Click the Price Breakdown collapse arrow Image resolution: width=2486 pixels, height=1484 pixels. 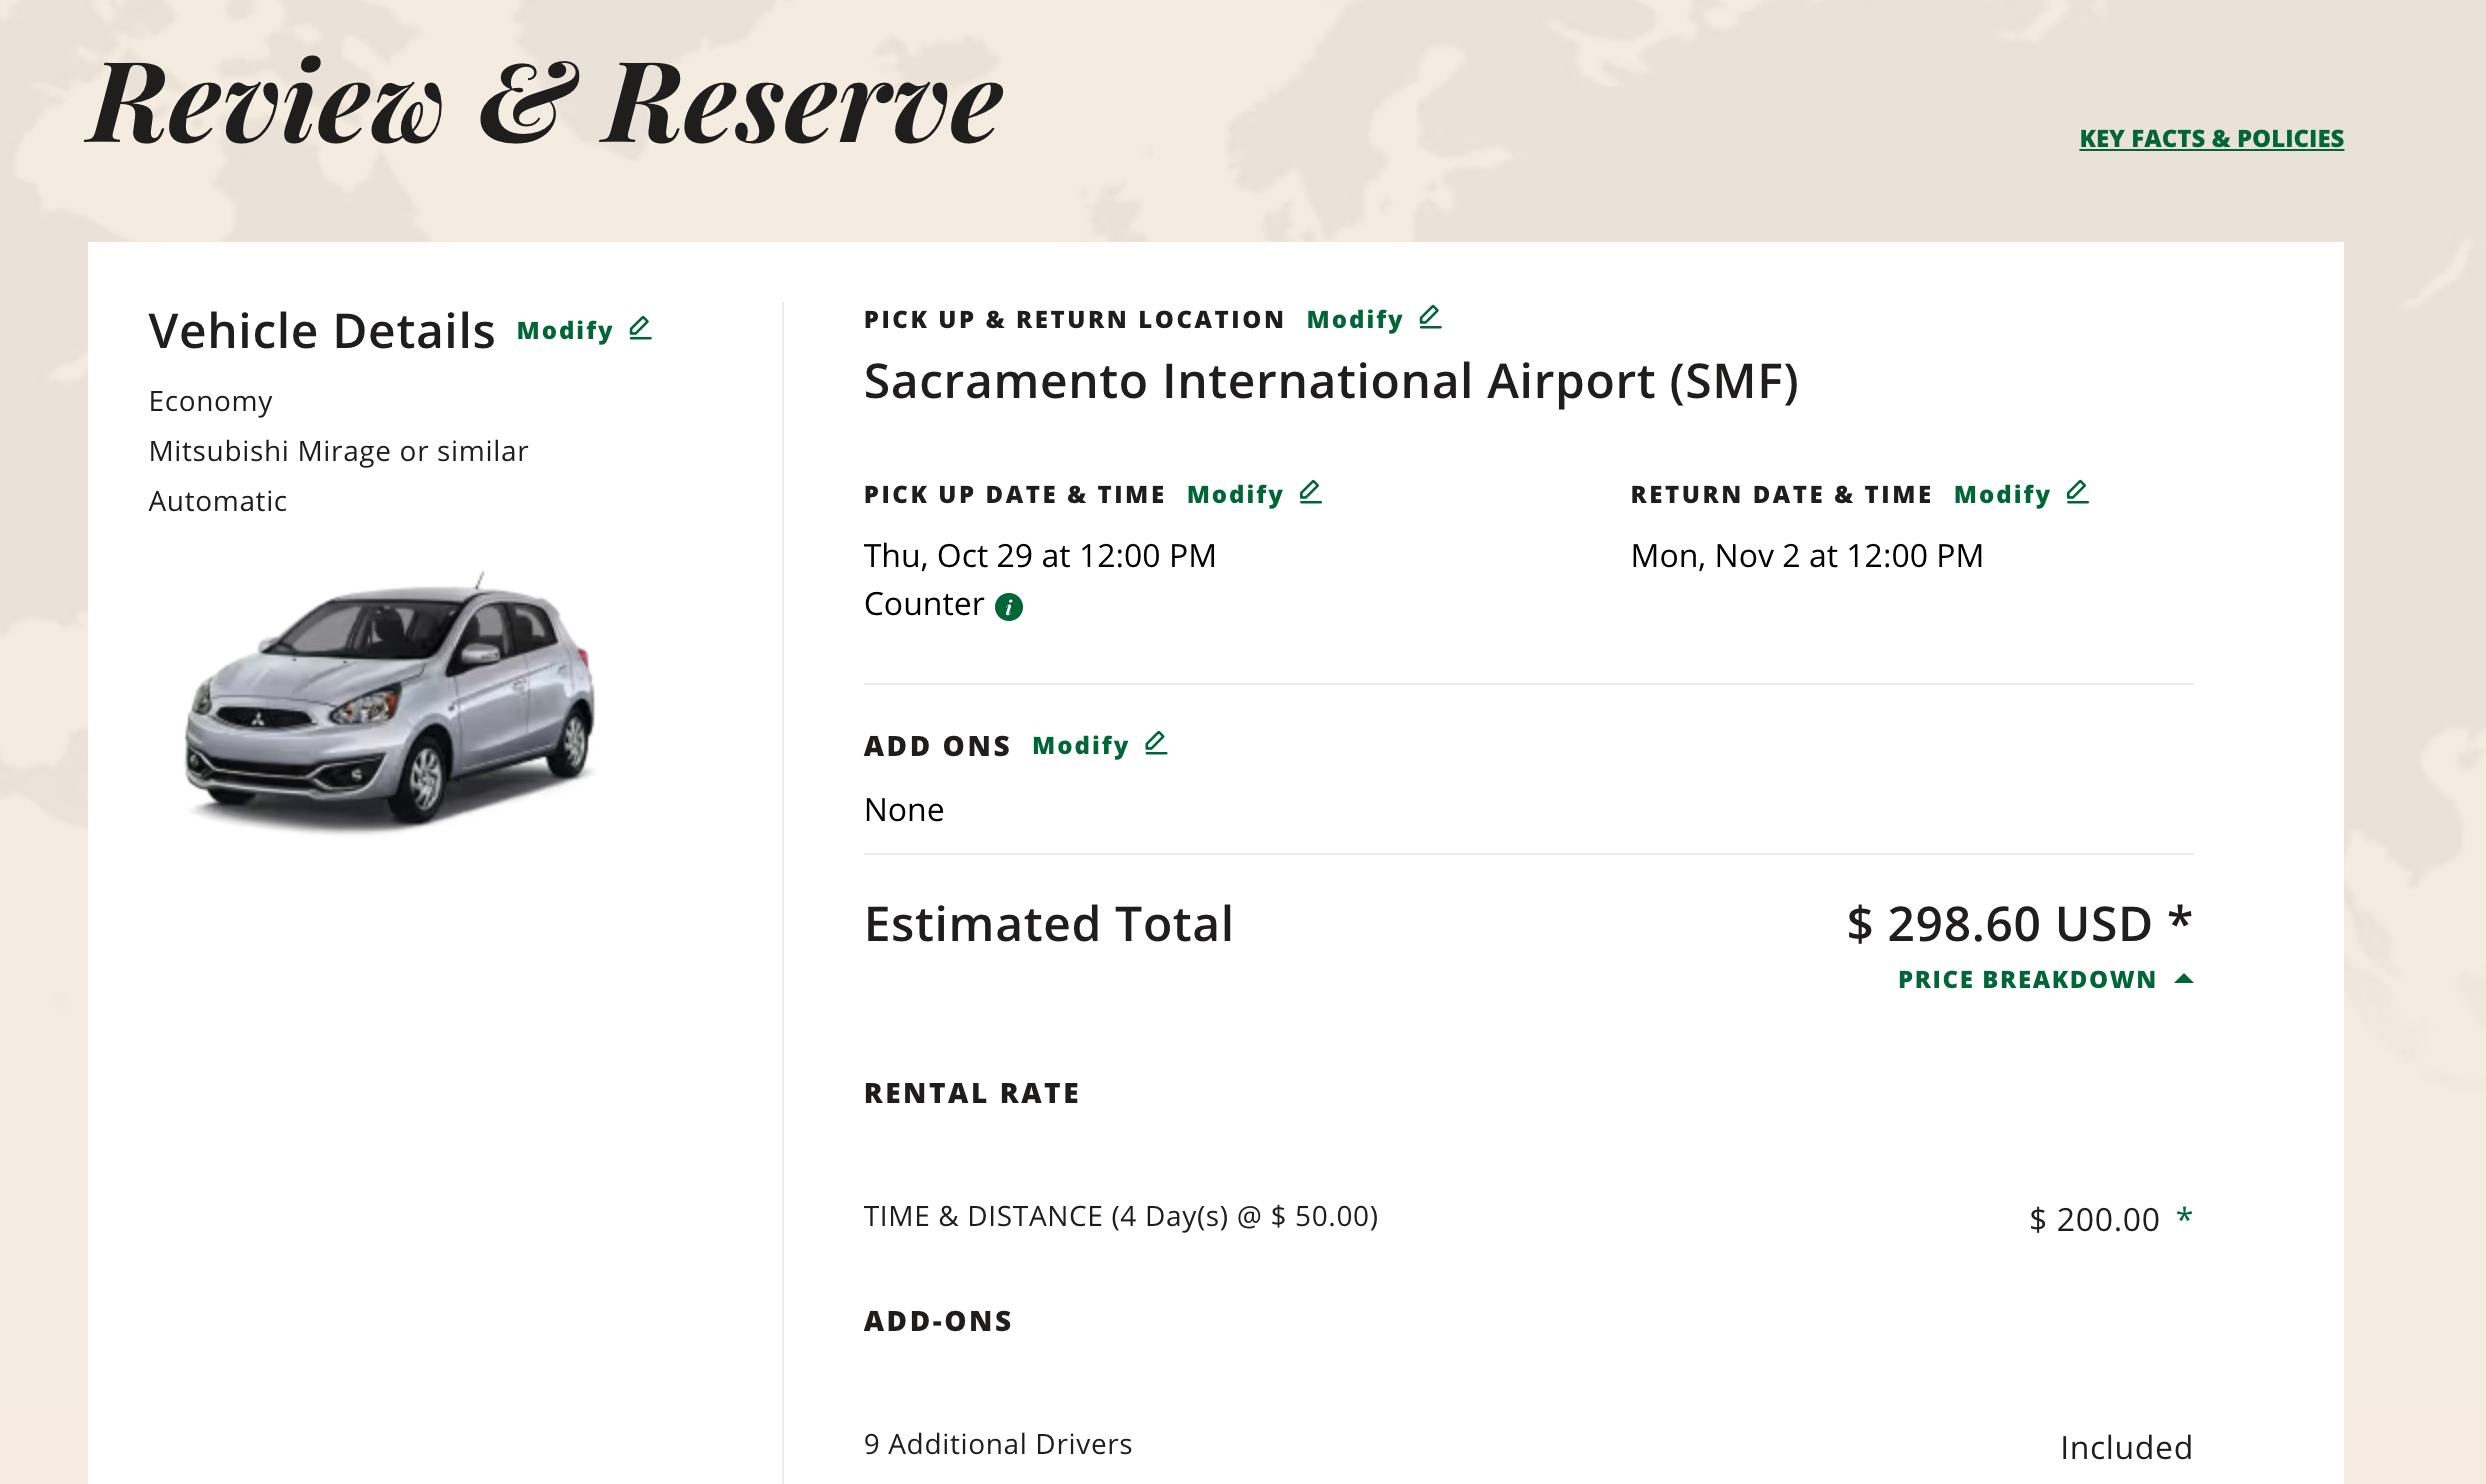click(2184, 979)
